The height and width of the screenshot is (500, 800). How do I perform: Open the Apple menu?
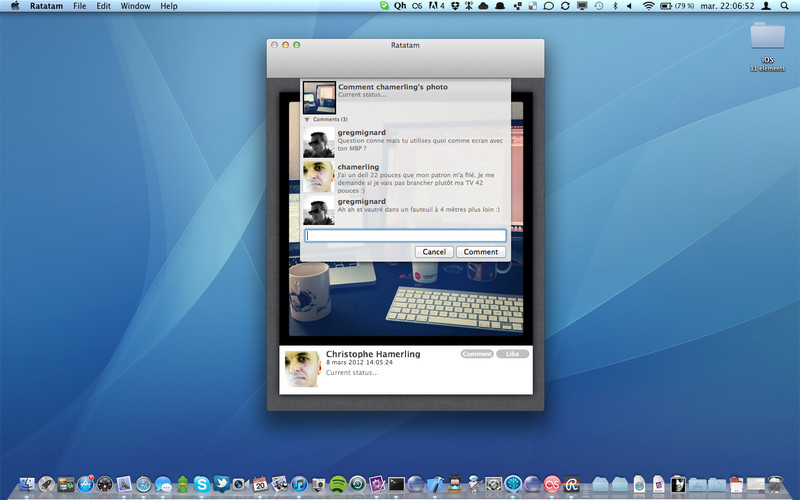coord(15,6)
